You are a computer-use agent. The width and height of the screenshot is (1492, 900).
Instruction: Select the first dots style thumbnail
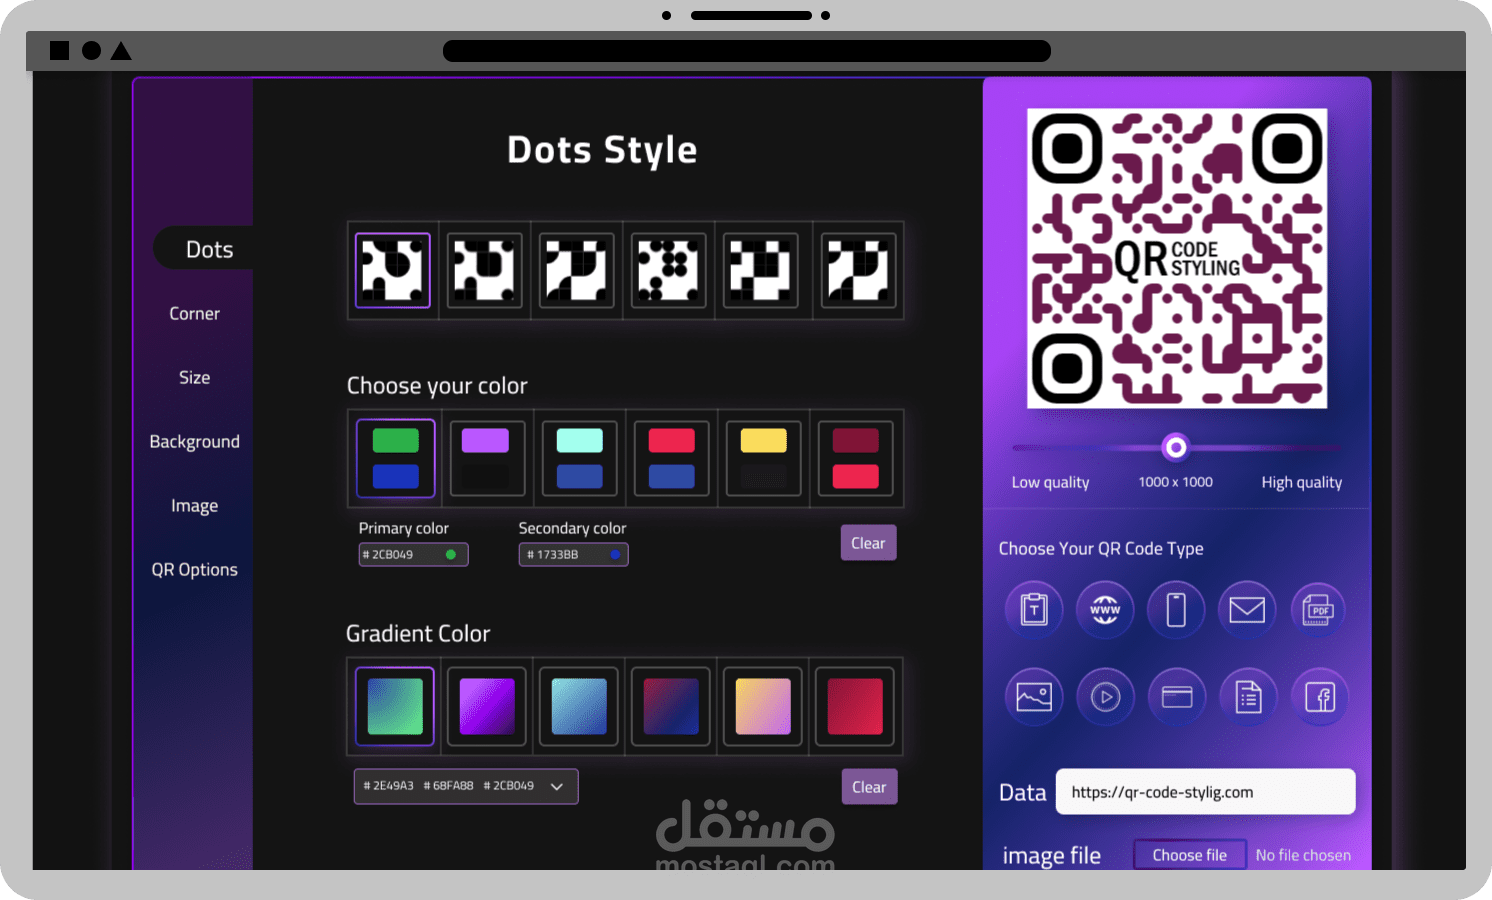(393, 270)
